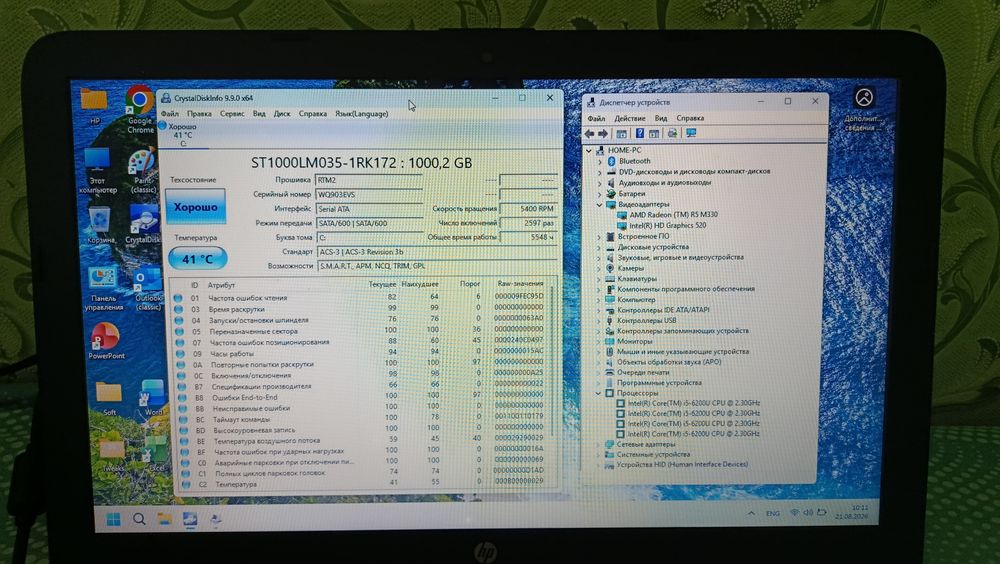Select Мониторы in Device Manager tree
1000x564 pixels.
(x=634, y=341)
